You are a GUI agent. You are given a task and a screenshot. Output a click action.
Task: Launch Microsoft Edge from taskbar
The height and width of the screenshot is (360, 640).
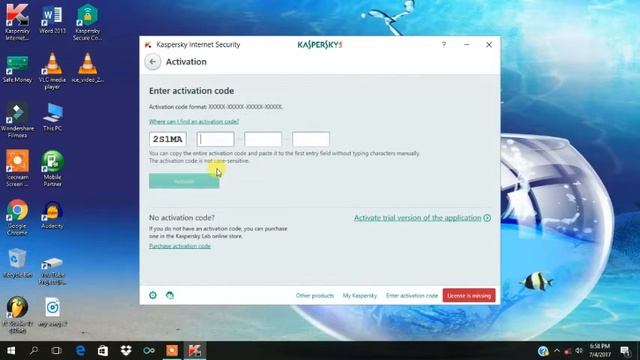point(80,351)
